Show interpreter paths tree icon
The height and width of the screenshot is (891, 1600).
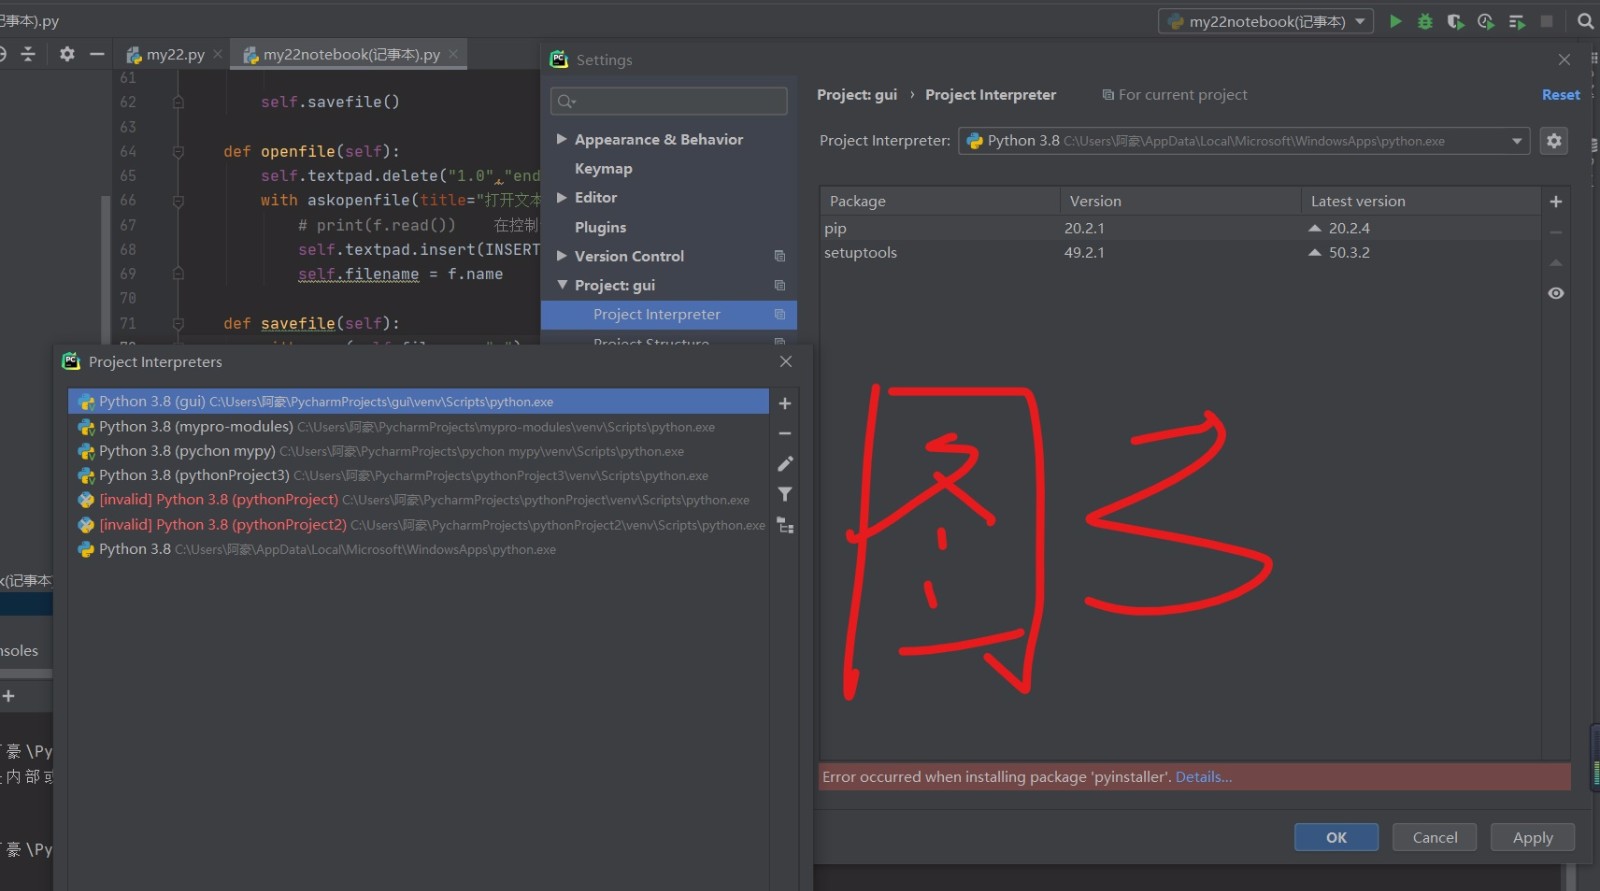[x=785, y=525]
